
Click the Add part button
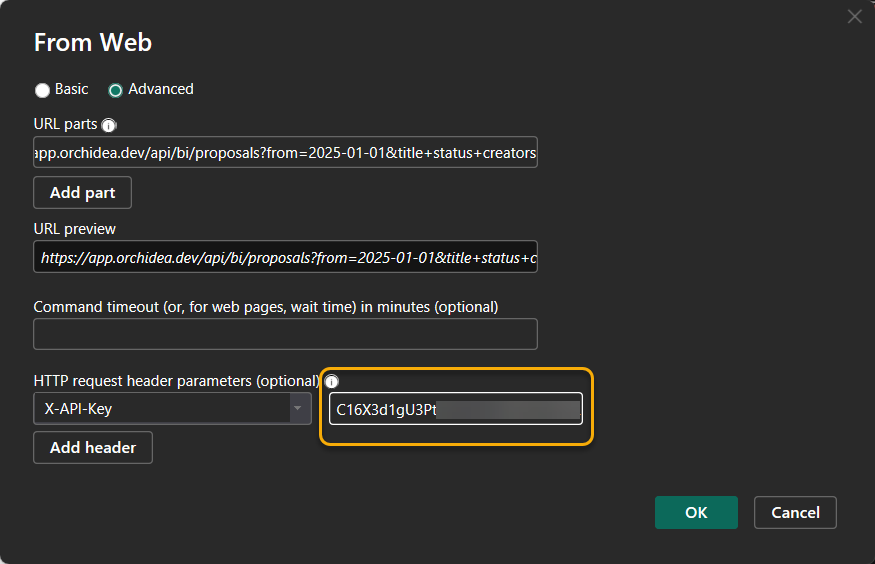[x=82, y=192]
